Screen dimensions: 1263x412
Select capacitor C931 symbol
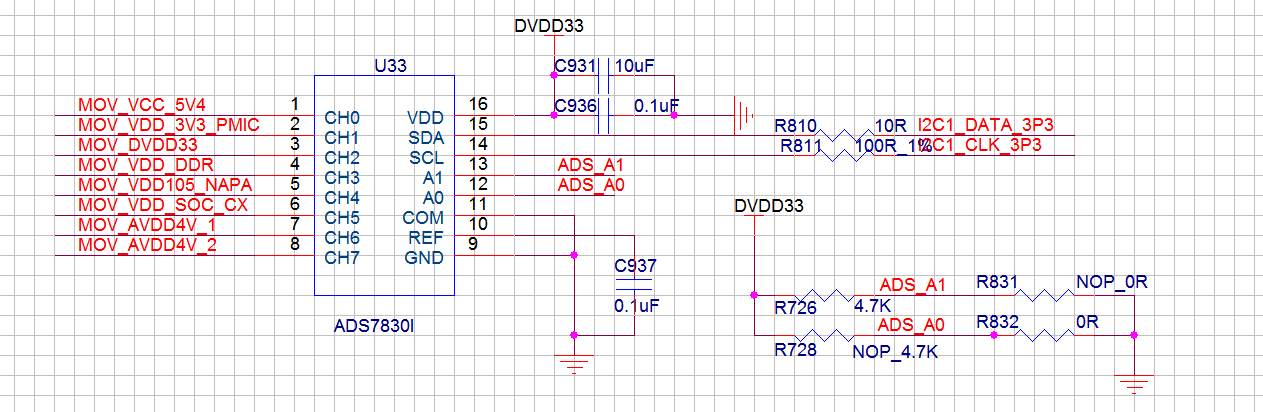pos(603,75)
